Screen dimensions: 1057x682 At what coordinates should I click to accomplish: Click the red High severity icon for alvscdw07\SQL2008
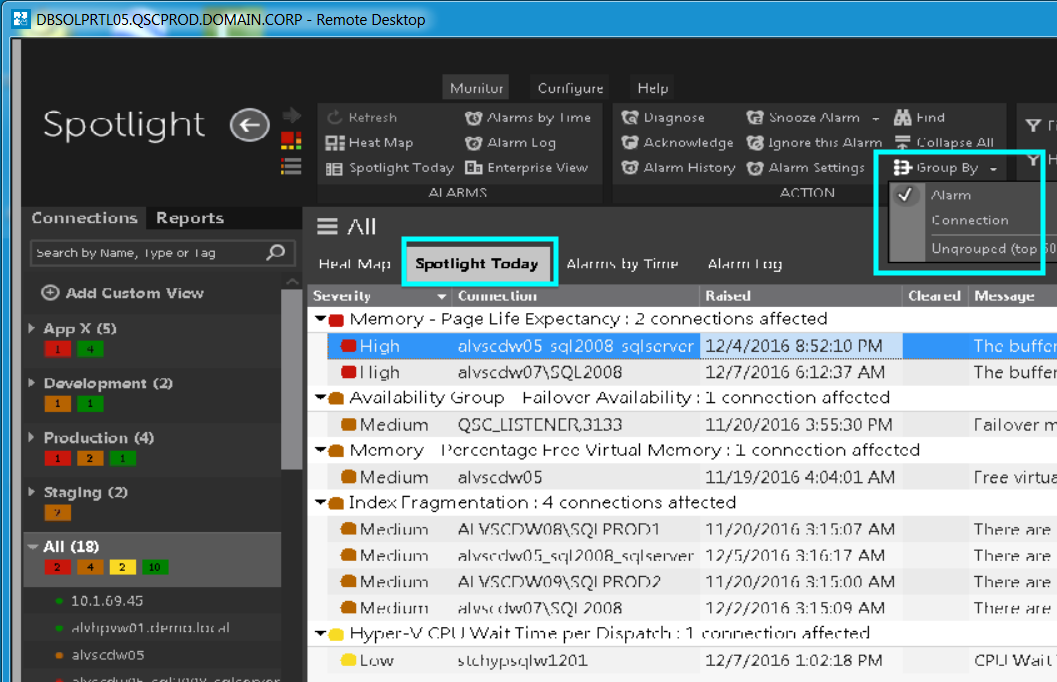[349, 372]
